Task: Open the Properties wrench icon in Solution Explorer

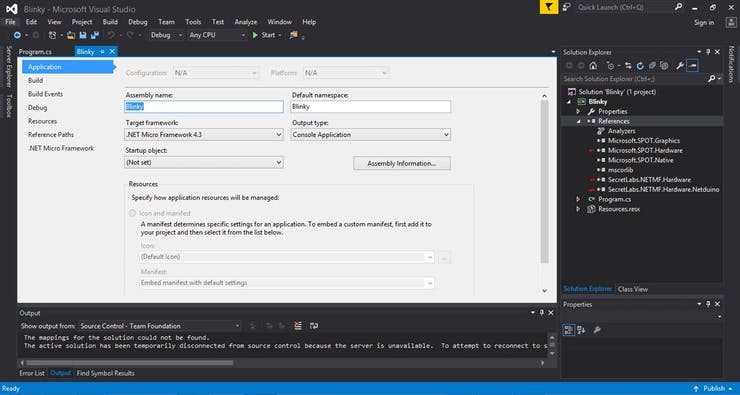Action: (680, 66)
